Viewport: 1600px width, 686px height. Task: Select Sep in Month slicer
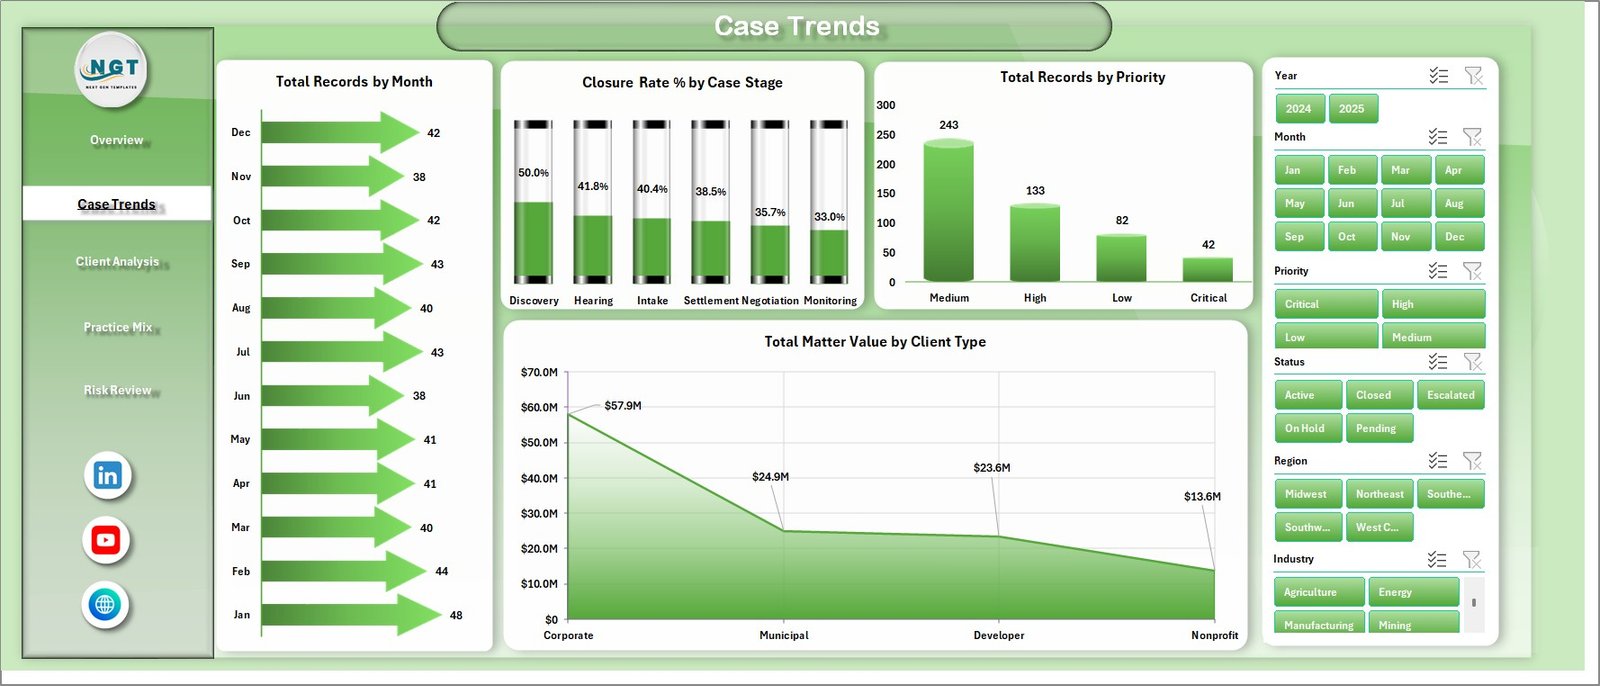1300,237
